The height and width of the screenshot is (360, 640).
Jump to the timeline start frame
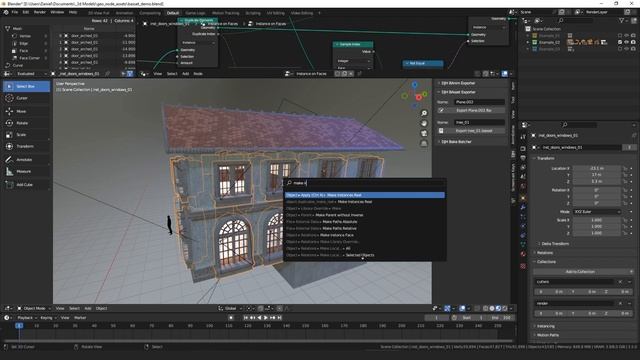tap(246, 318)
